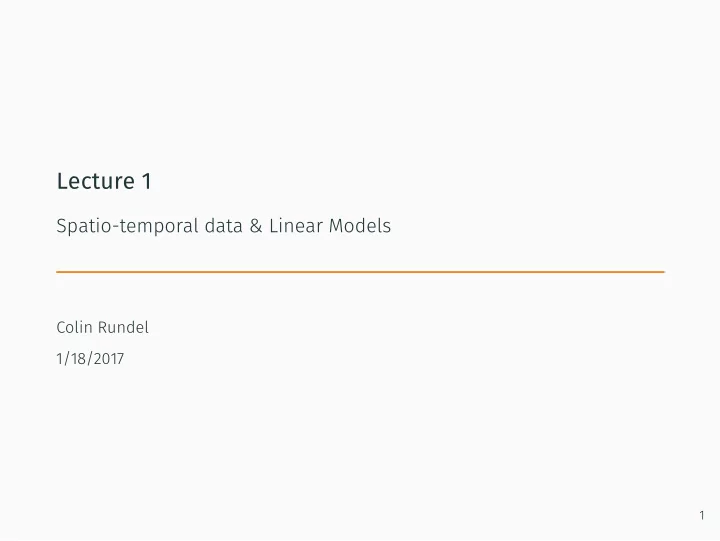Click the year 2017 in the date
Image resolution: width=720 pixels, height=541 pixels.
(x=108, y=359)
